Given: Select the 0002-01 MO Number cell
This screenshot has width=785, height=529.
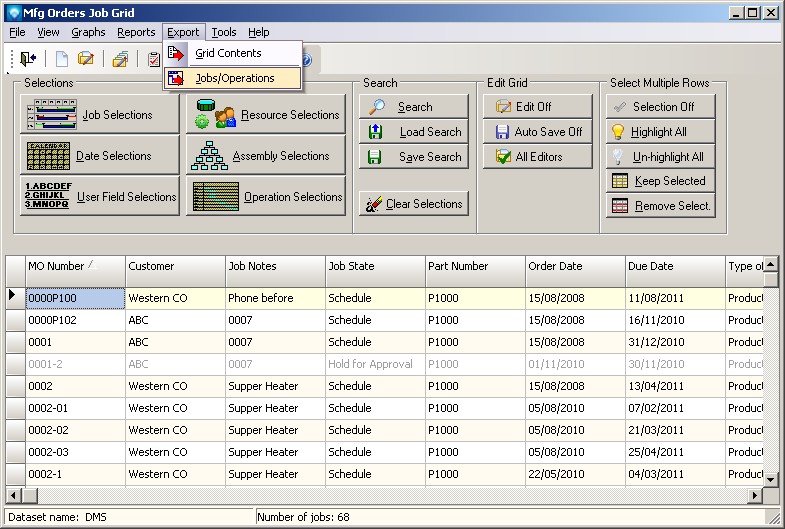Looking at the screenshot, I should [75, 408].
